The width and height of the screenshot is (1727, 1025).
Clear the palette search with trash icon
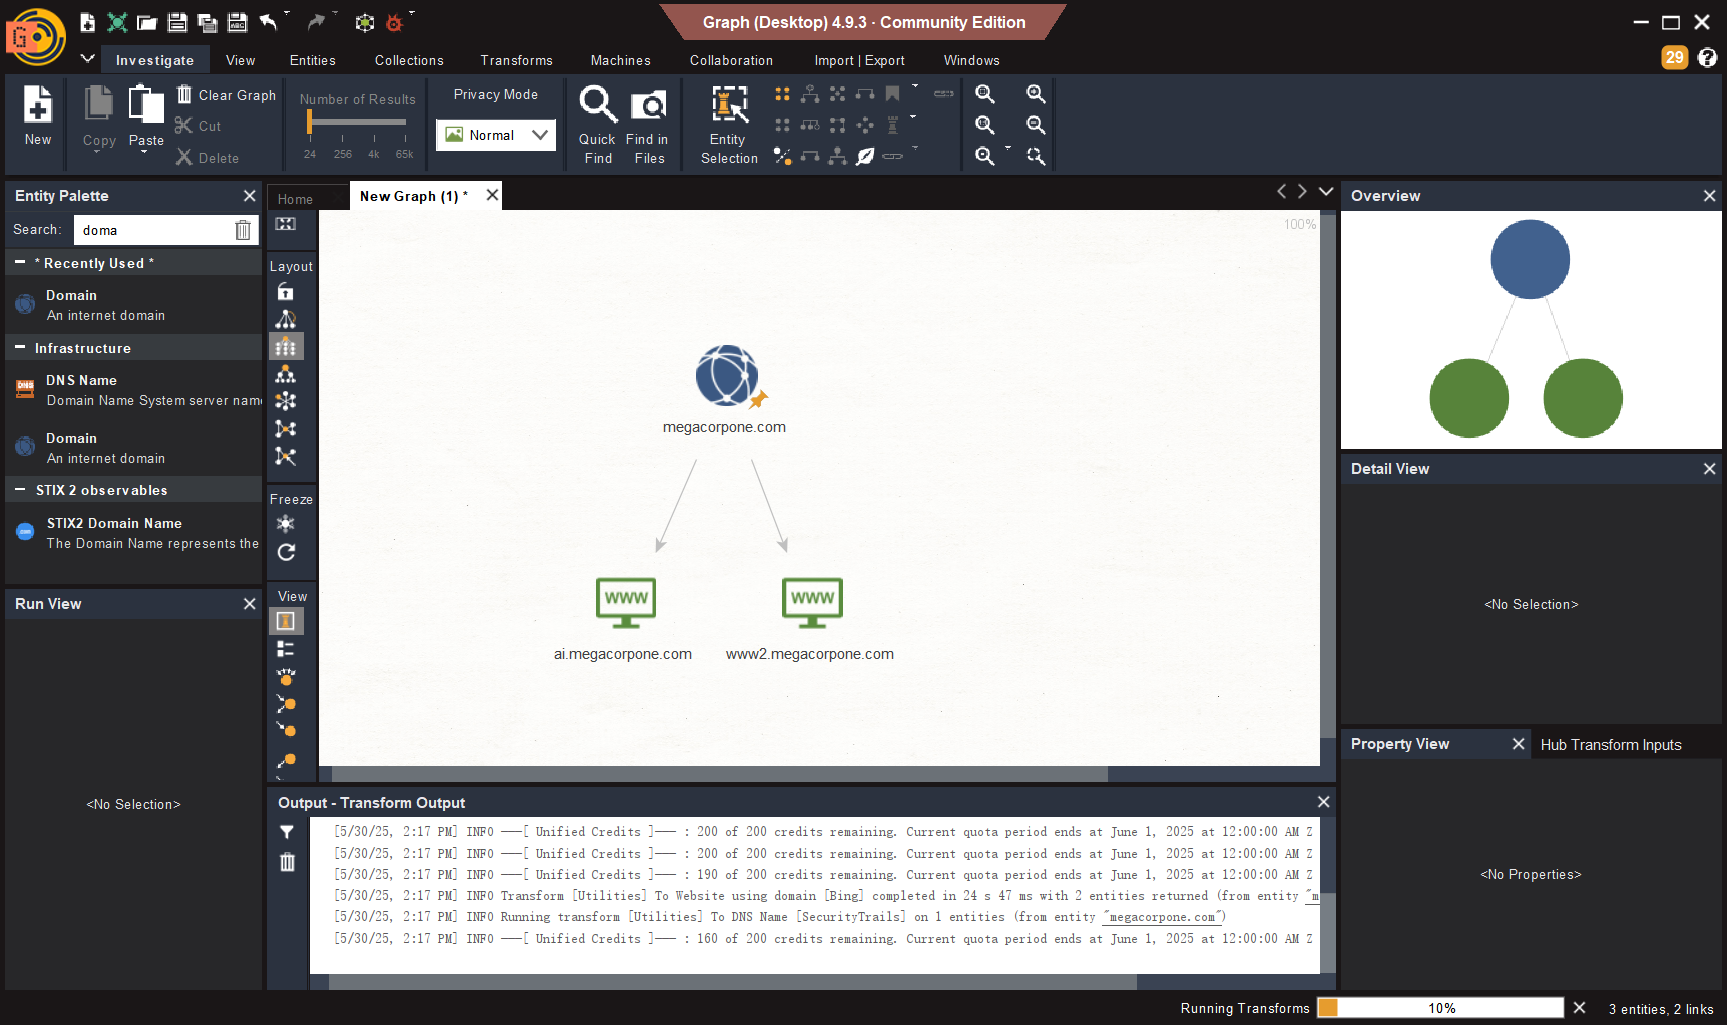(x=243, y=230)
